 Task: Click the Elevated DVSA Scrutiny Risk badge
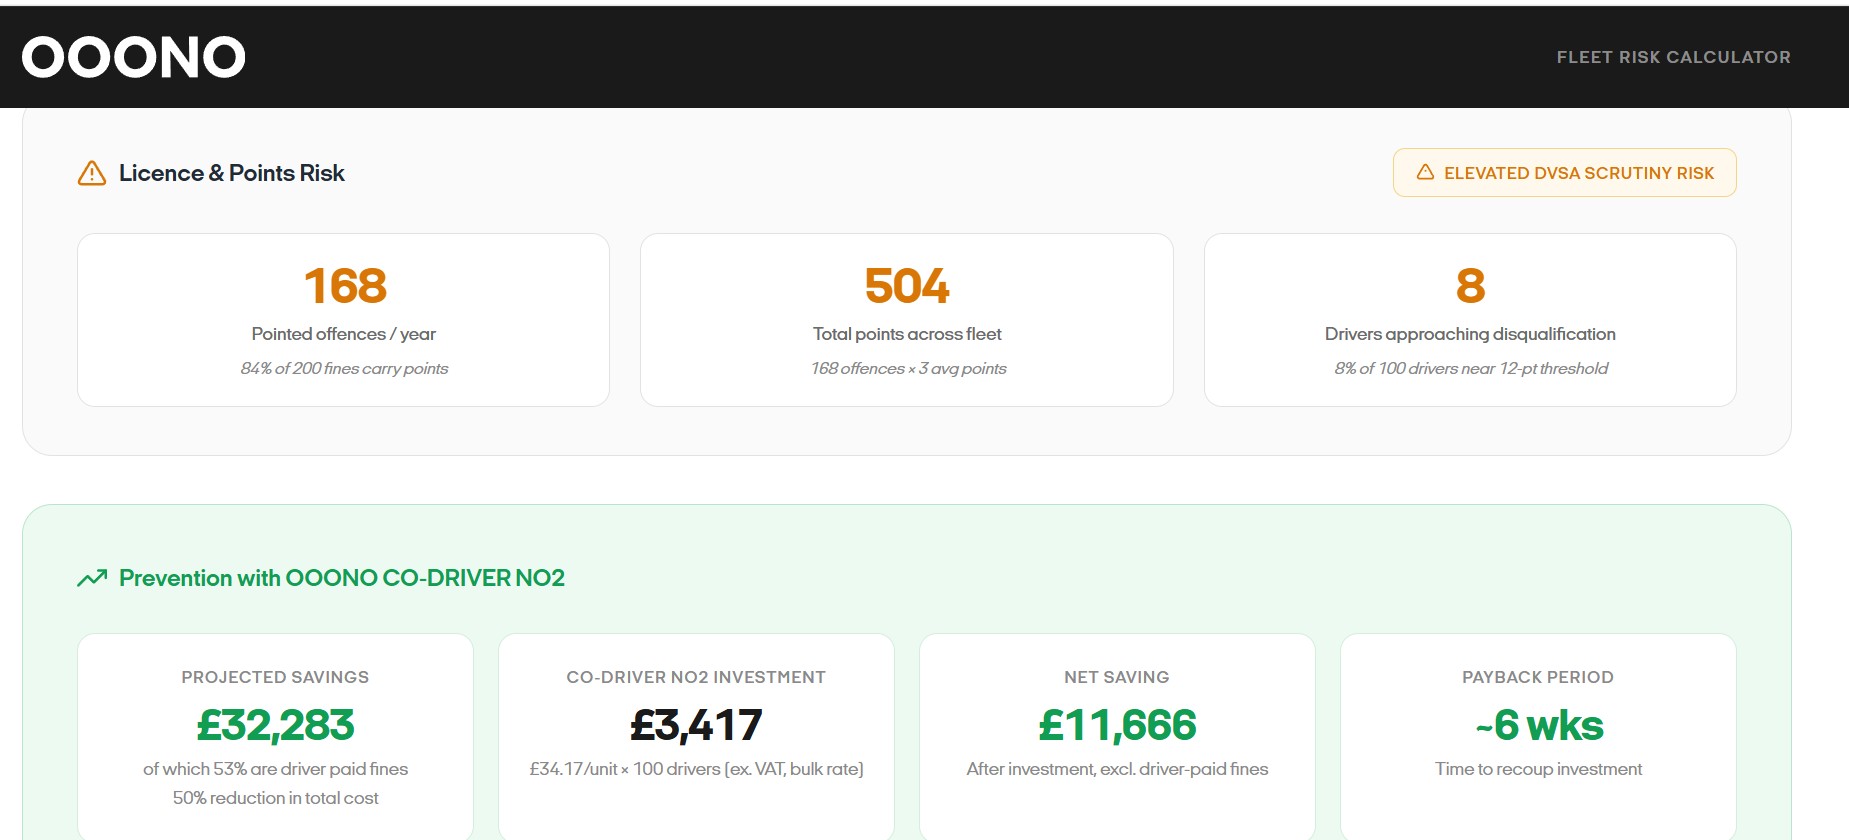pyautogui.click(x=1564, y=173)
